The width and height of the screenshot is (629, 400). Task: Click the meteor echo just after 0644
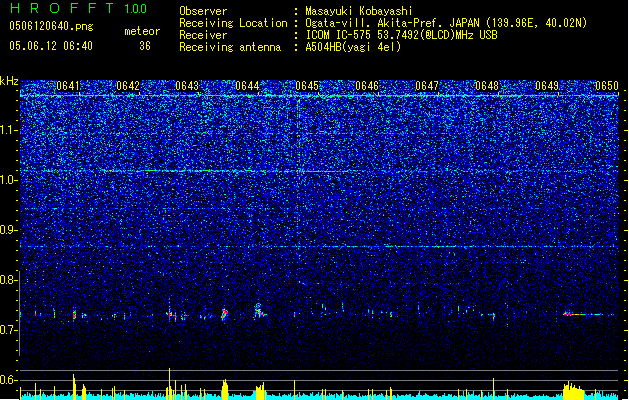coord(260,311)
